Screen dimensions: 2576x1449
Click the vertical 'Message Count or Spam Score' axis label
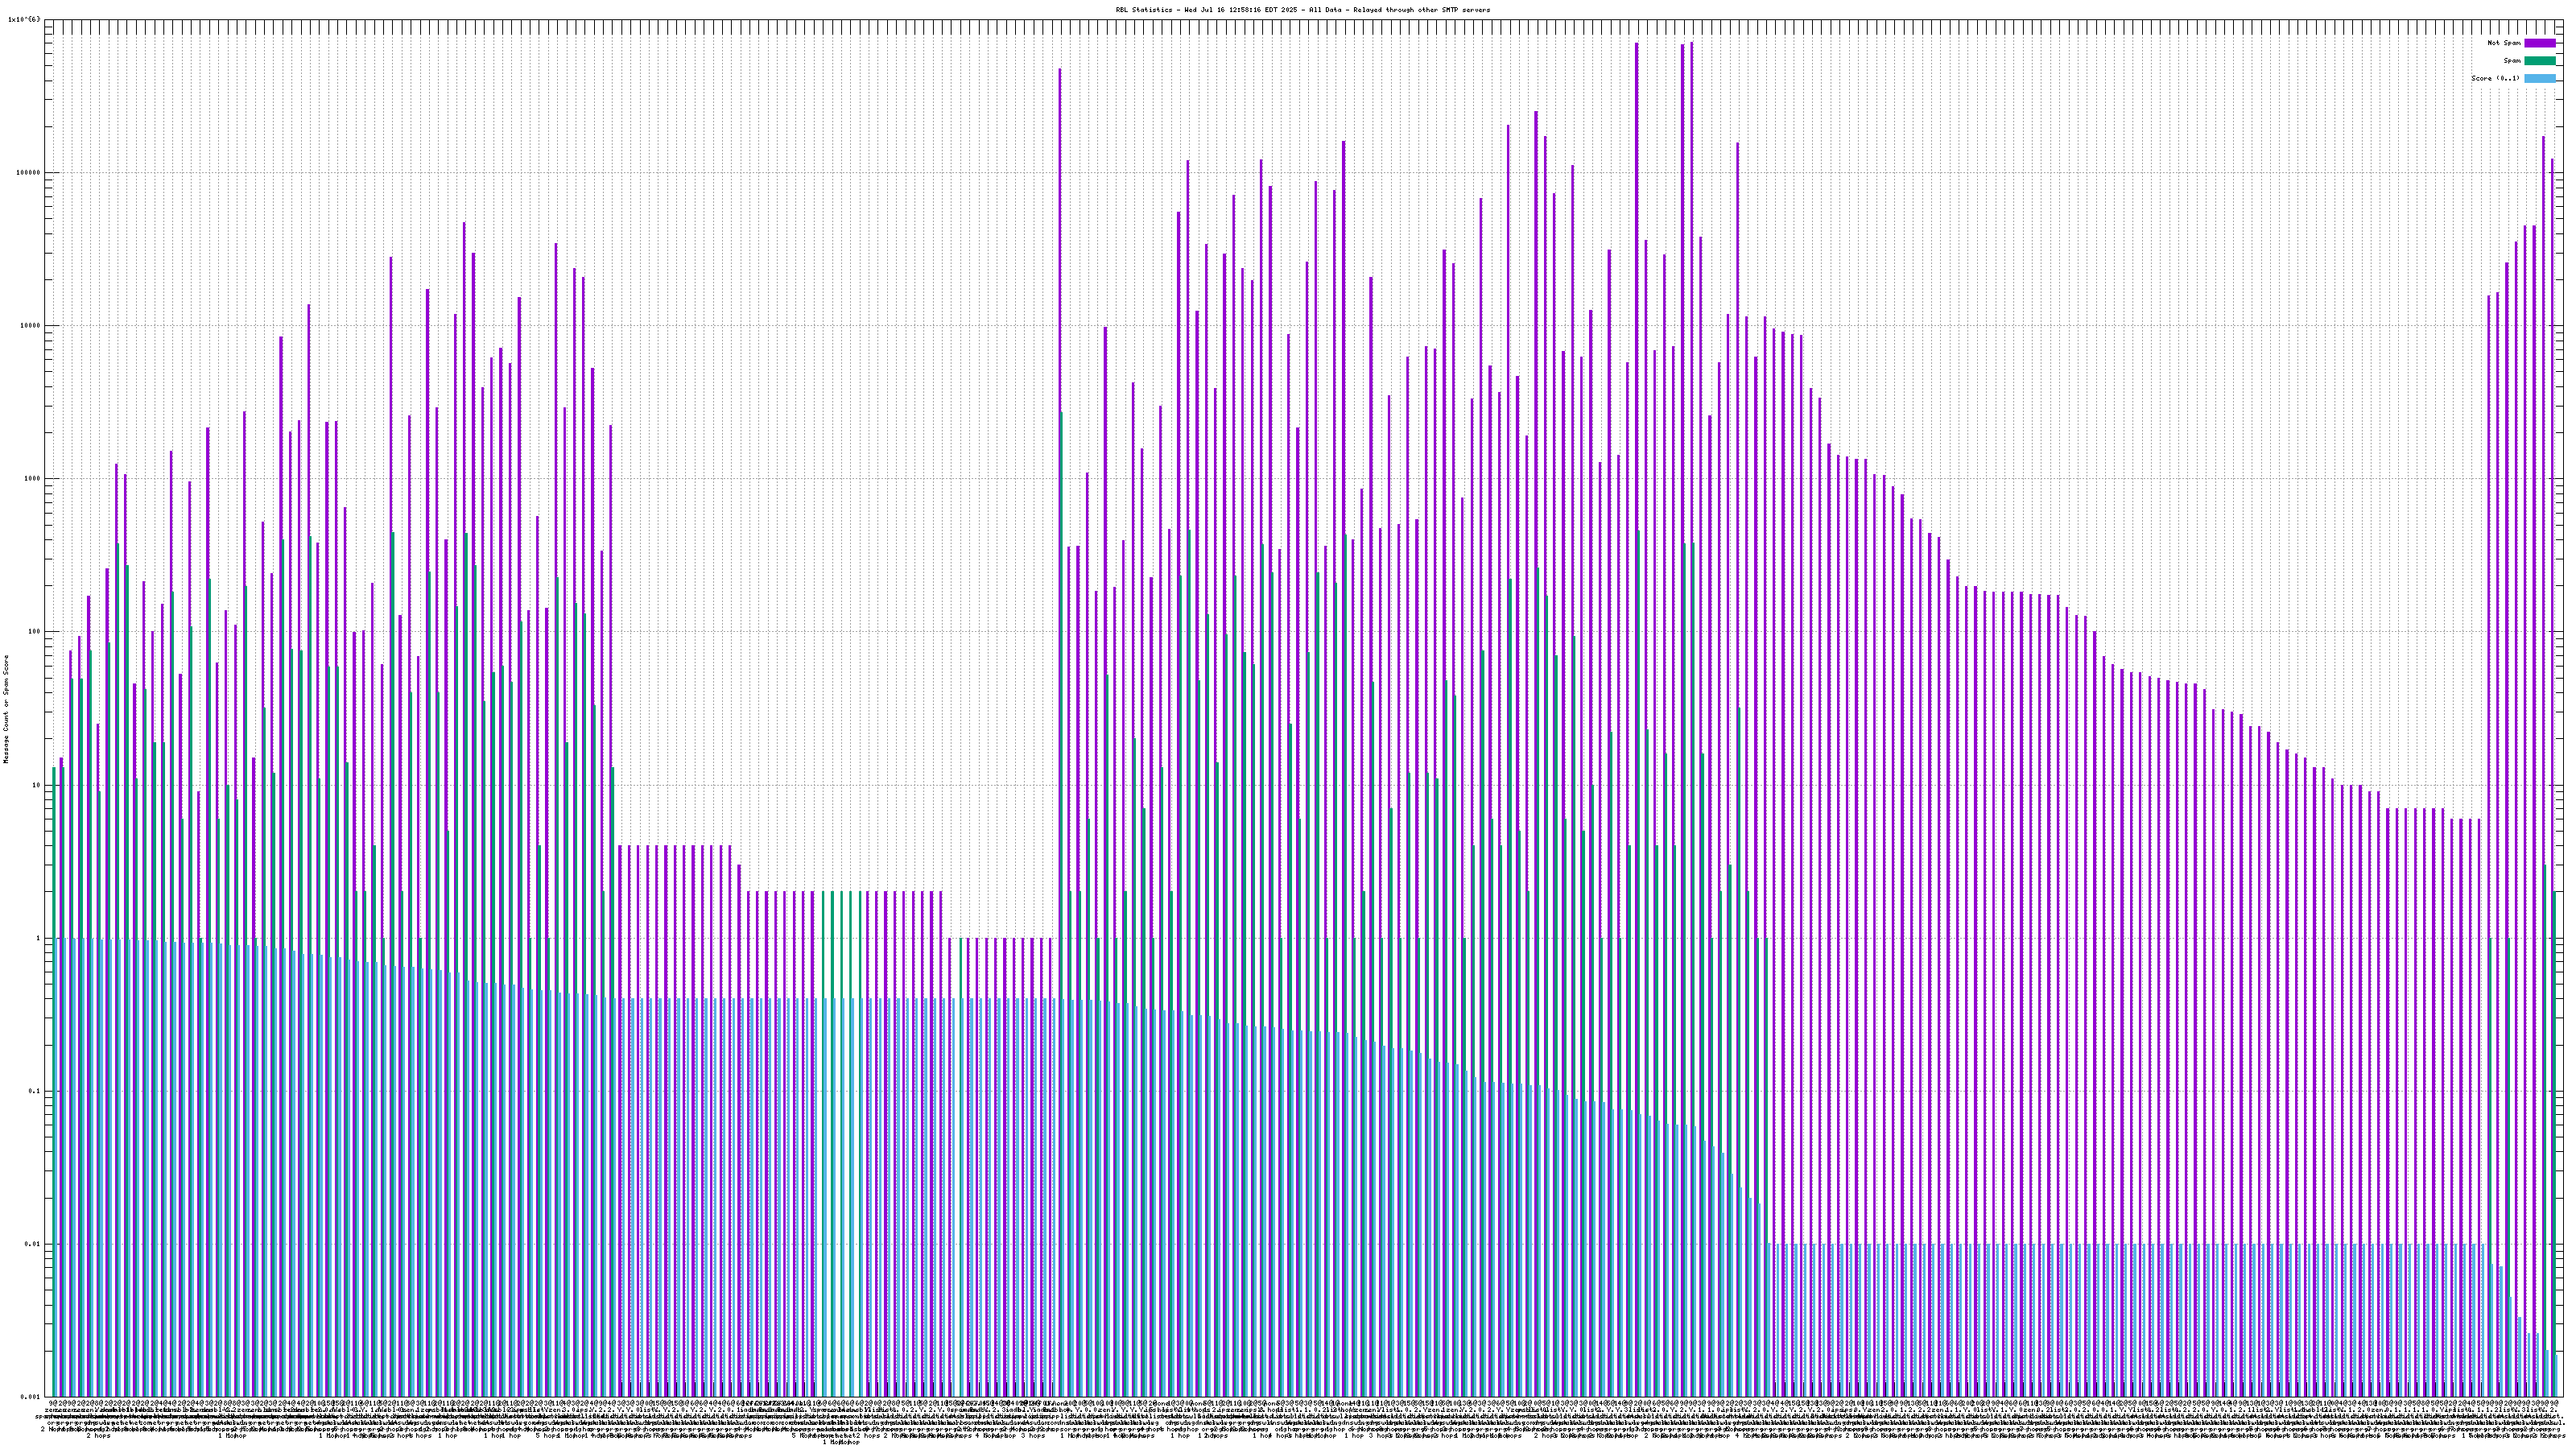6,709
